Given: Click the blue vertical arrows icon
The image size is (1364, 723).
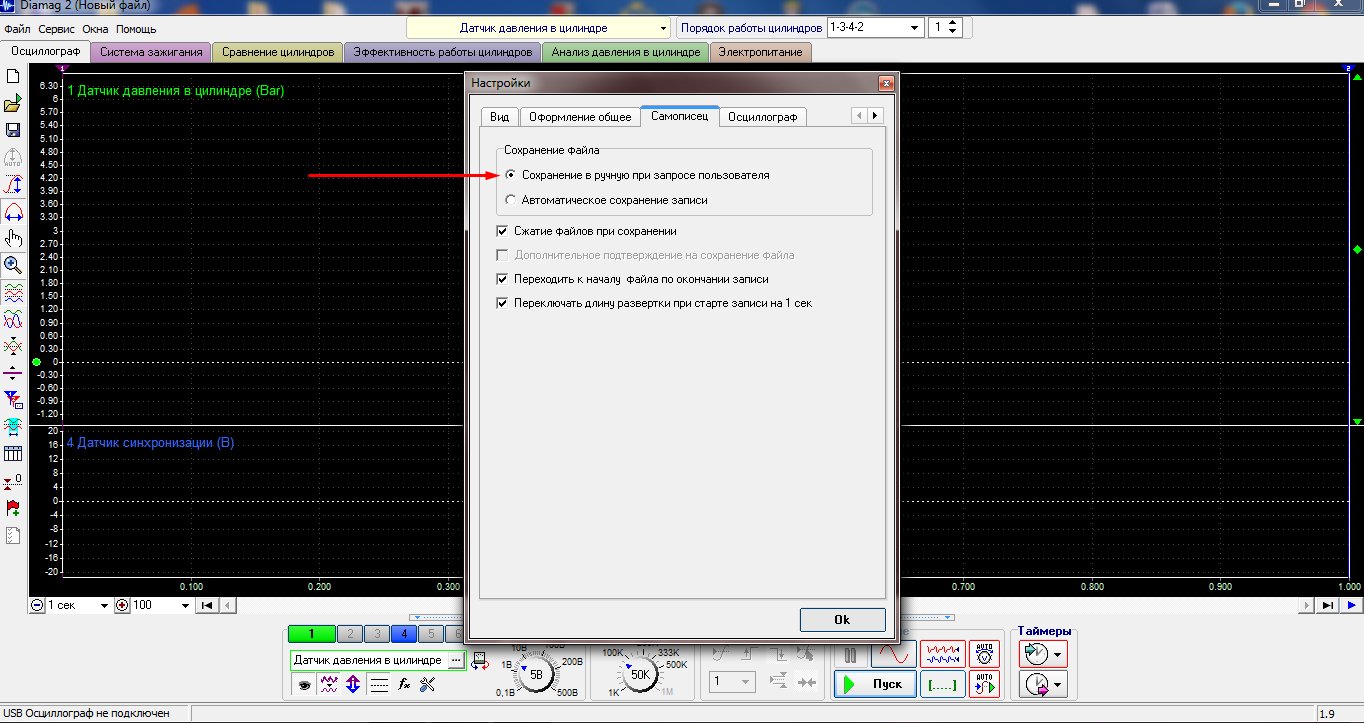Looking at the screenshot, I should tap(353, 684).
